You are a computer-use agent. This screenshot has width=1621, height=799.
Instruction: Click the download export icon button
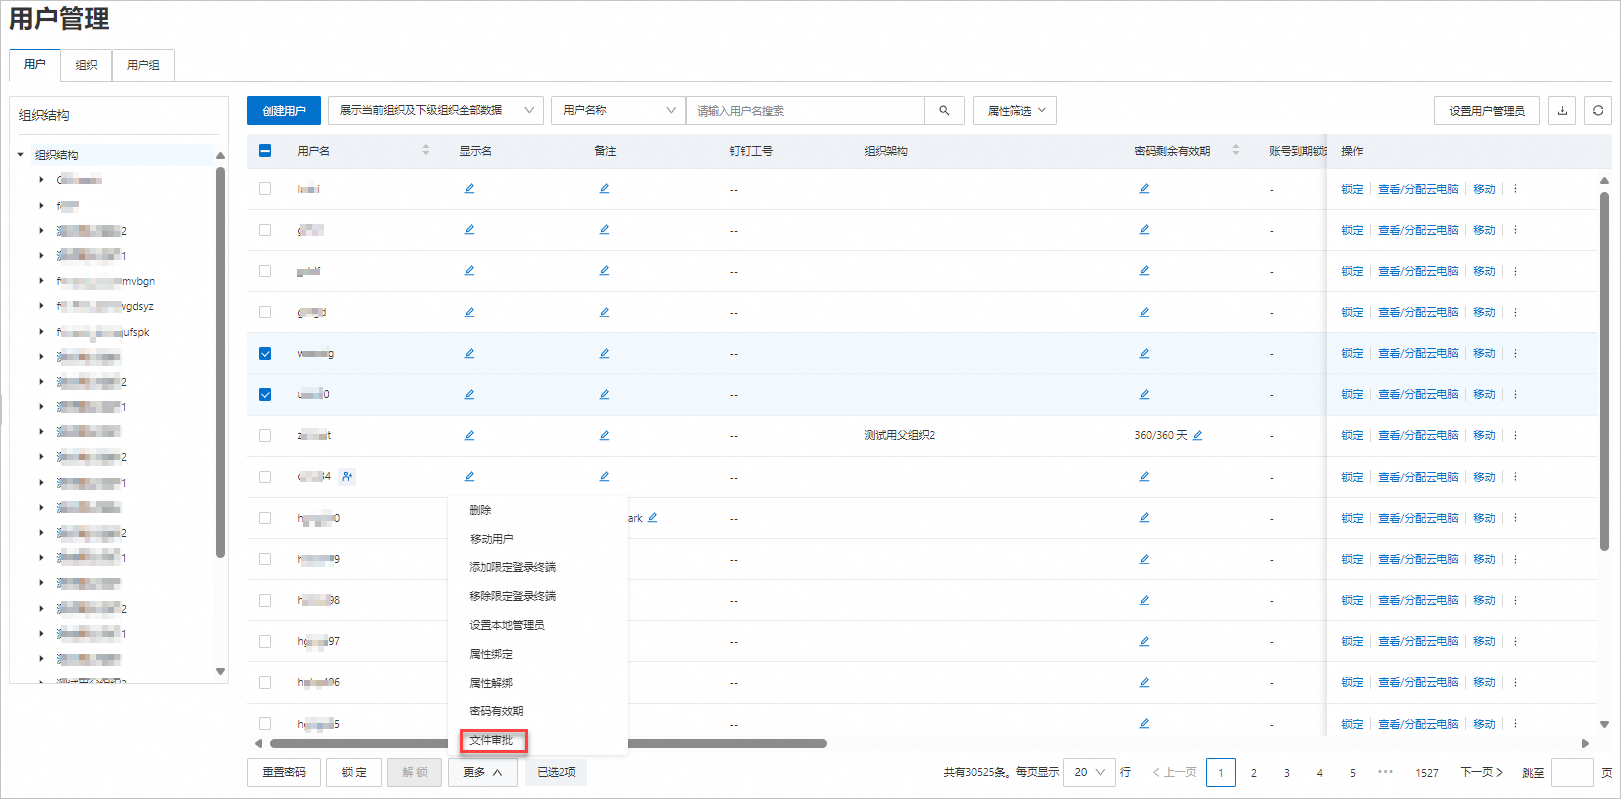[1562, 111]
